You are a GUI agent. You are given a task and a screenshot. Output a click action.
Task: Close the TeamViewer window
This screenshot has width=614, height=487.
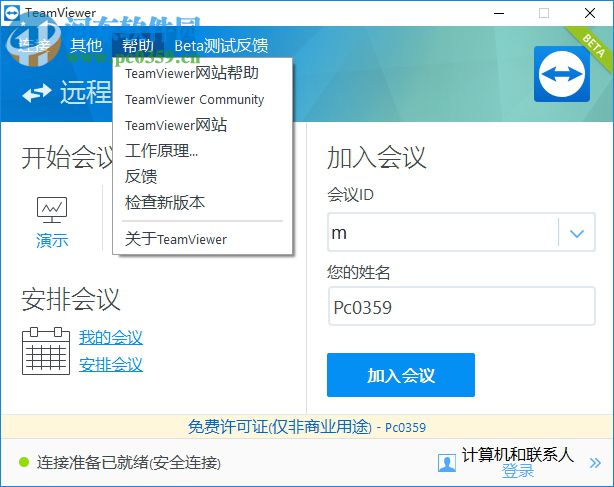click(590, 13)
